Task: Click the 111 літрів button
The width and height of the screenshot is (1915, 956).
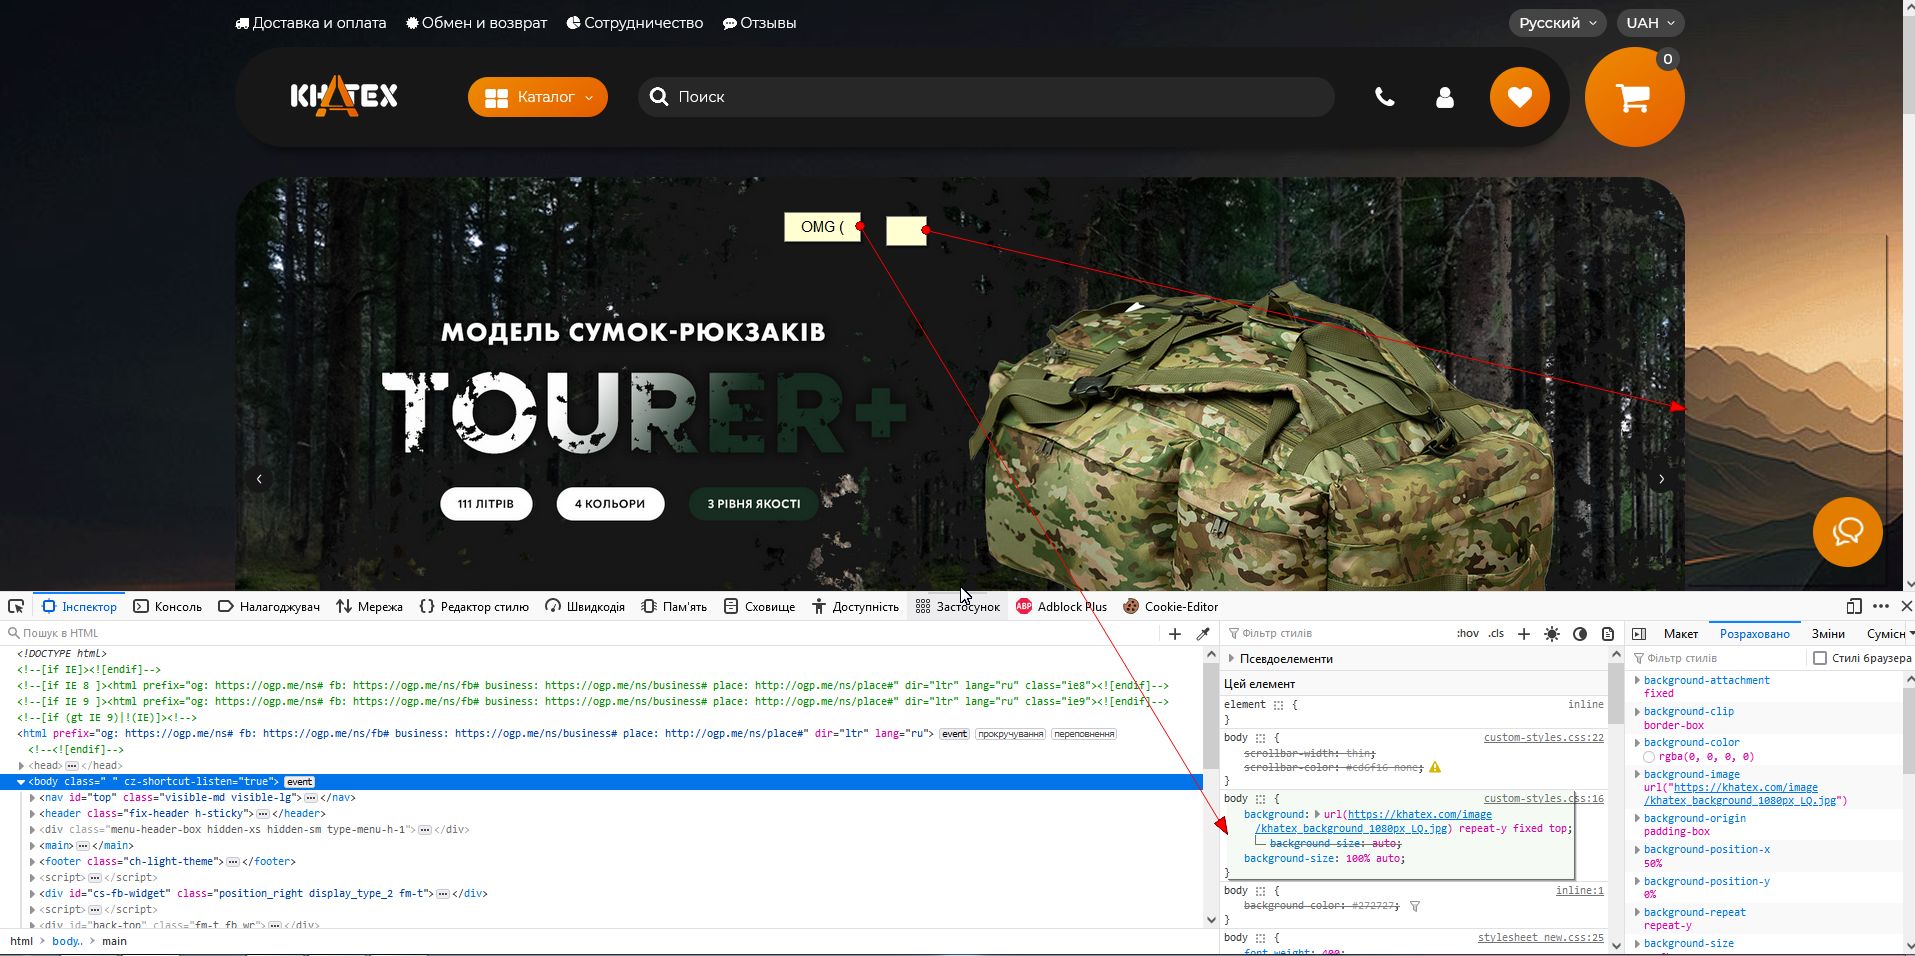Action: coord(486,504)
